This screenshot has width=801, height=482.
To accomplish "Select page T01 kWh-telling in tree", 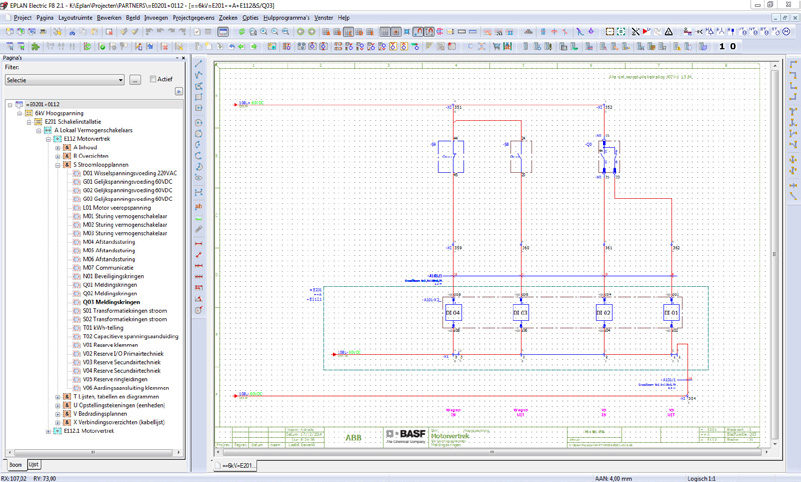I will click(x=102, y=327).
